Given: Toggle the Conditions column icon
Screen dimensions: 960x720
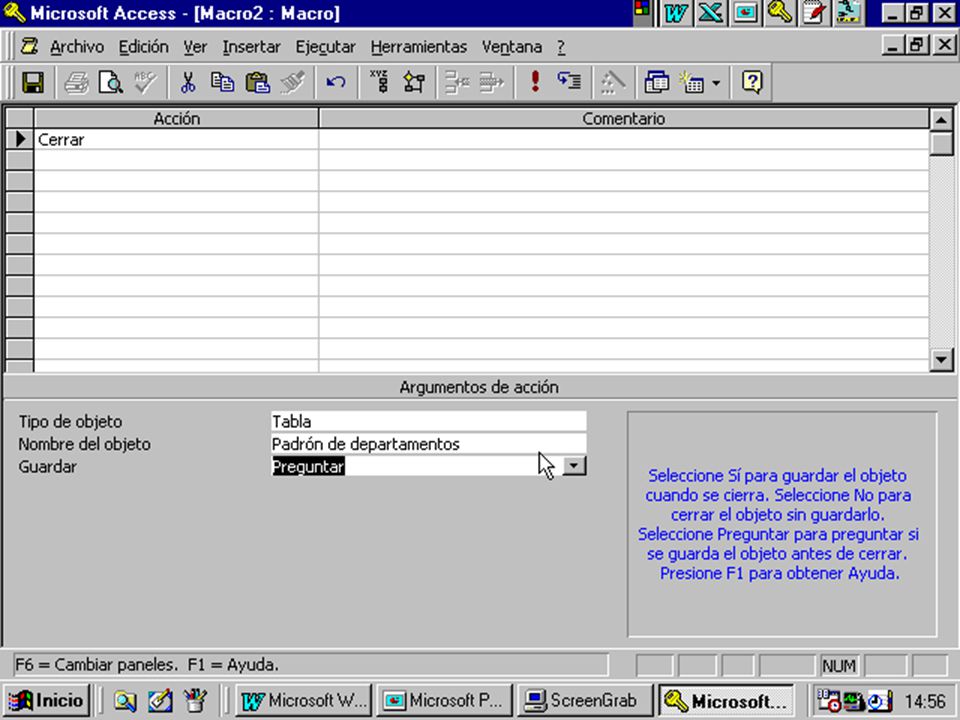Looking at the screenshot, I should click(414, 82).
